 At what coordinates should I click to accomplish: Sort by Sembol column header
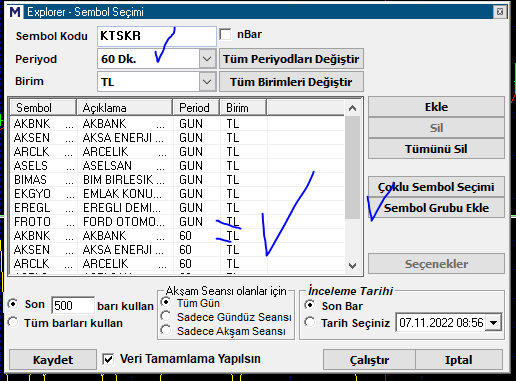43,108
